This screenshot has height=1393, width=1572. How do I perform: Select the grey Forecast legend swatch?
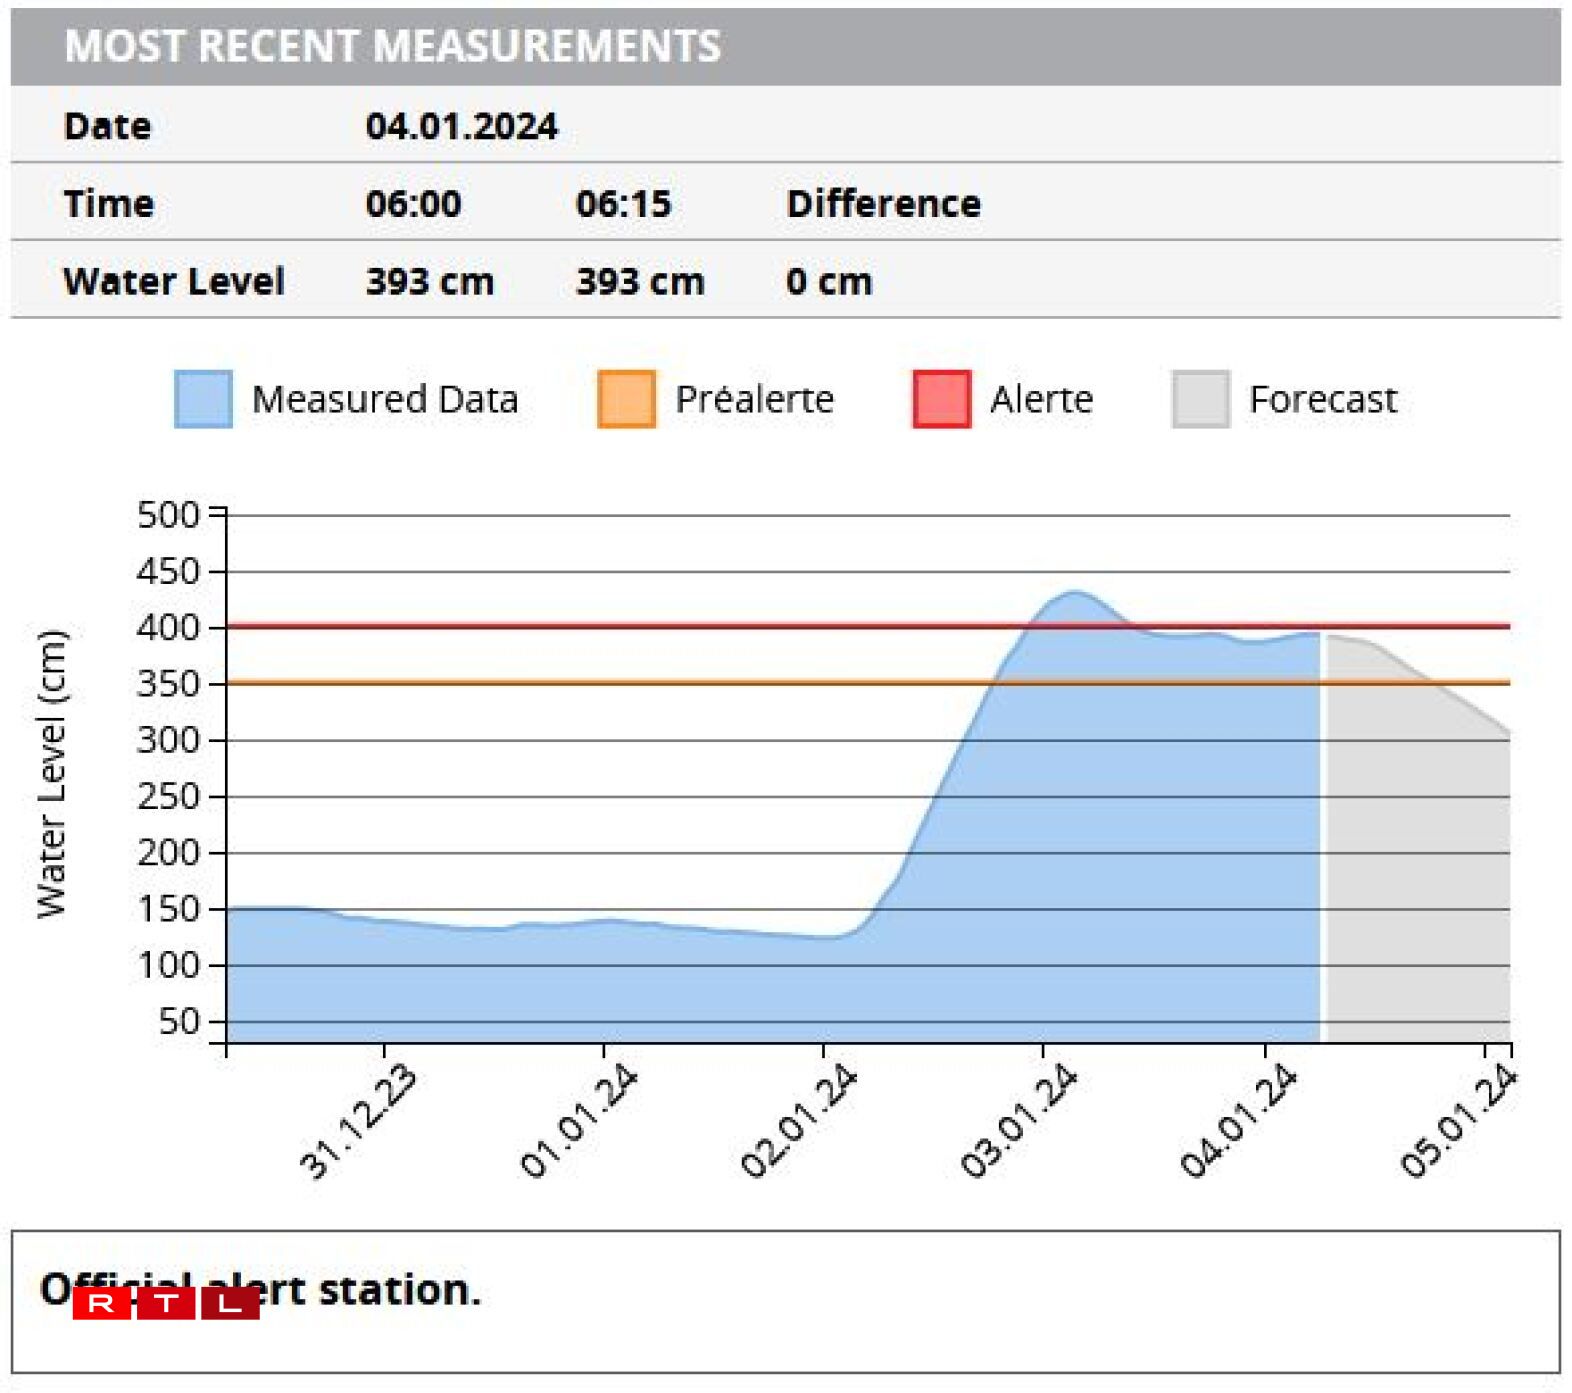[1200, 399]
